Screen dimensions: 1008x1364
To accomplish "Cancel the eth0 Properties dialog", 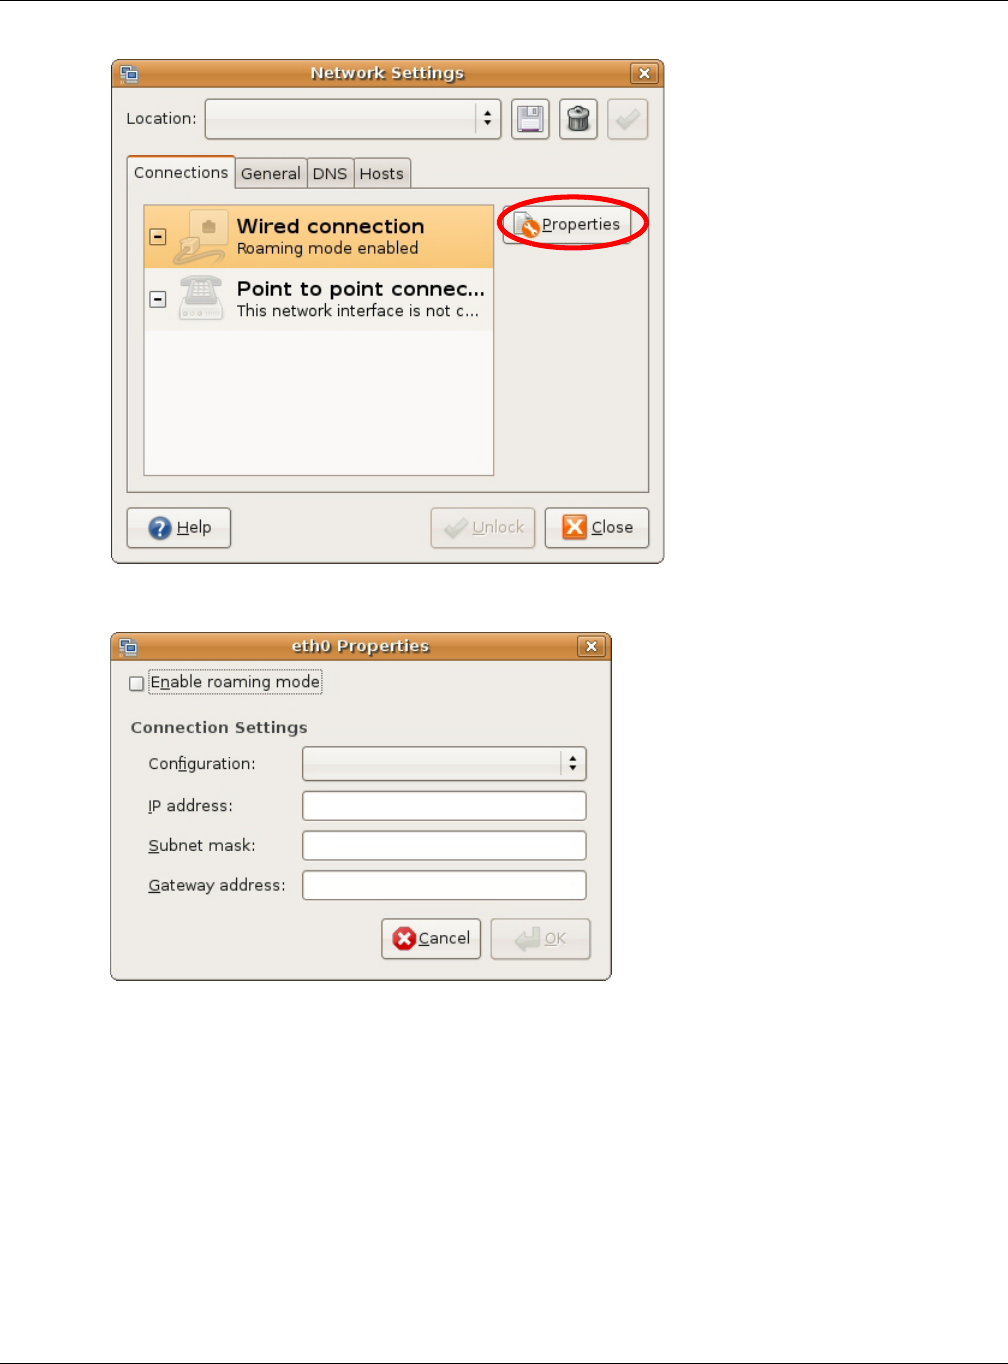I will pyautogui.click(x=431, y=939).
